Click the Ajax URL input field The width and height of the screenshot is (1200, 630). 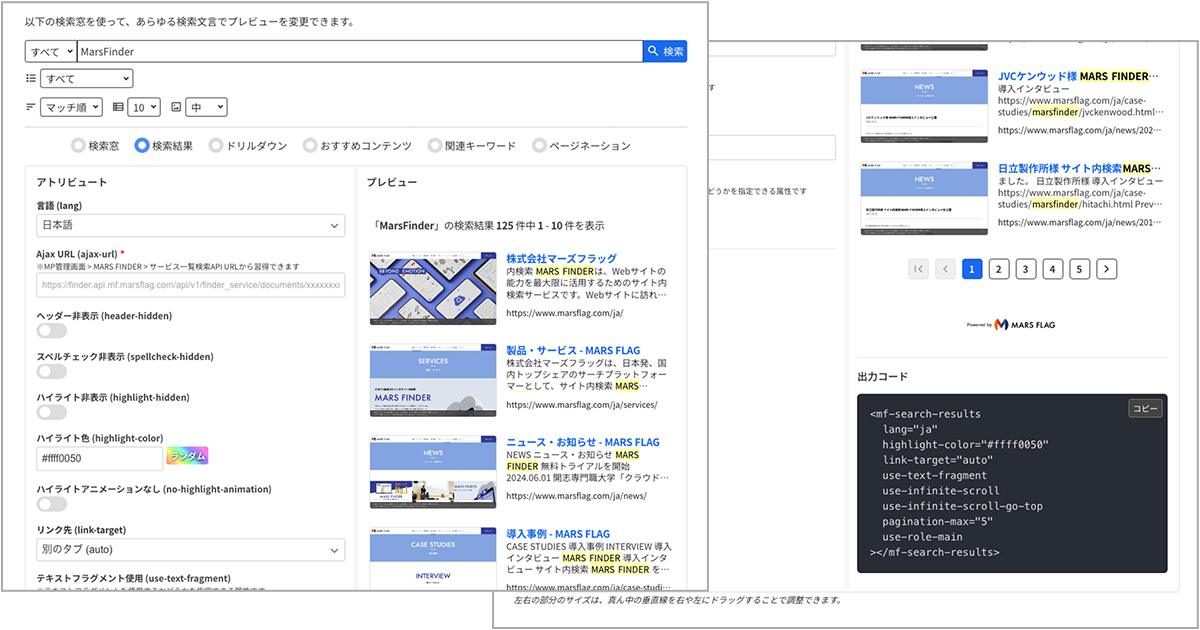click(x=190, y=286)
